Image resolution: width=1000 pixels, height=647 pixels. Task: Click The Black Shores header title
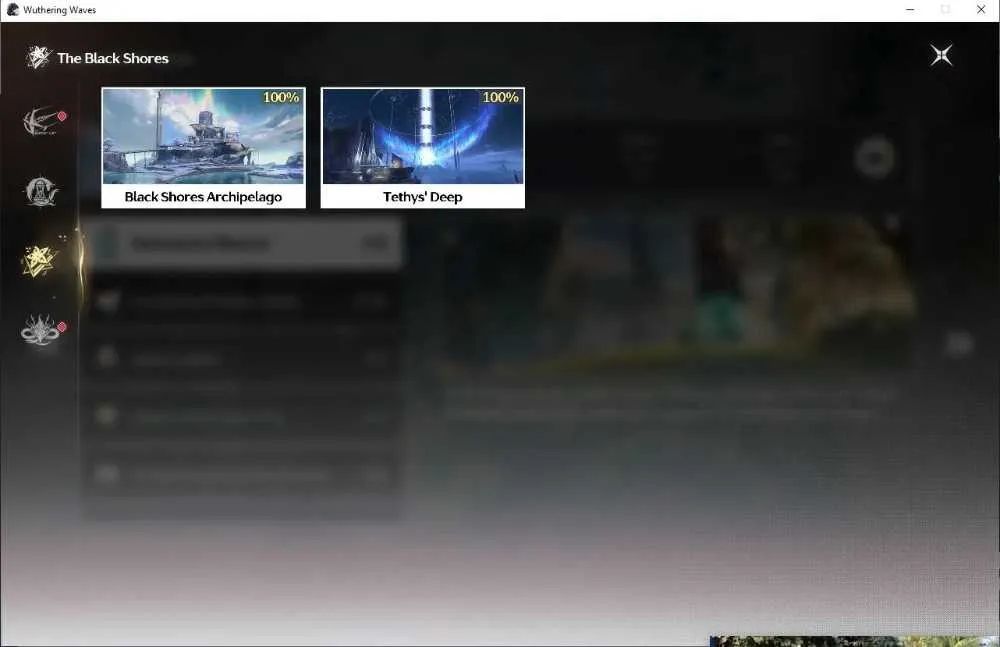point(113,58)
